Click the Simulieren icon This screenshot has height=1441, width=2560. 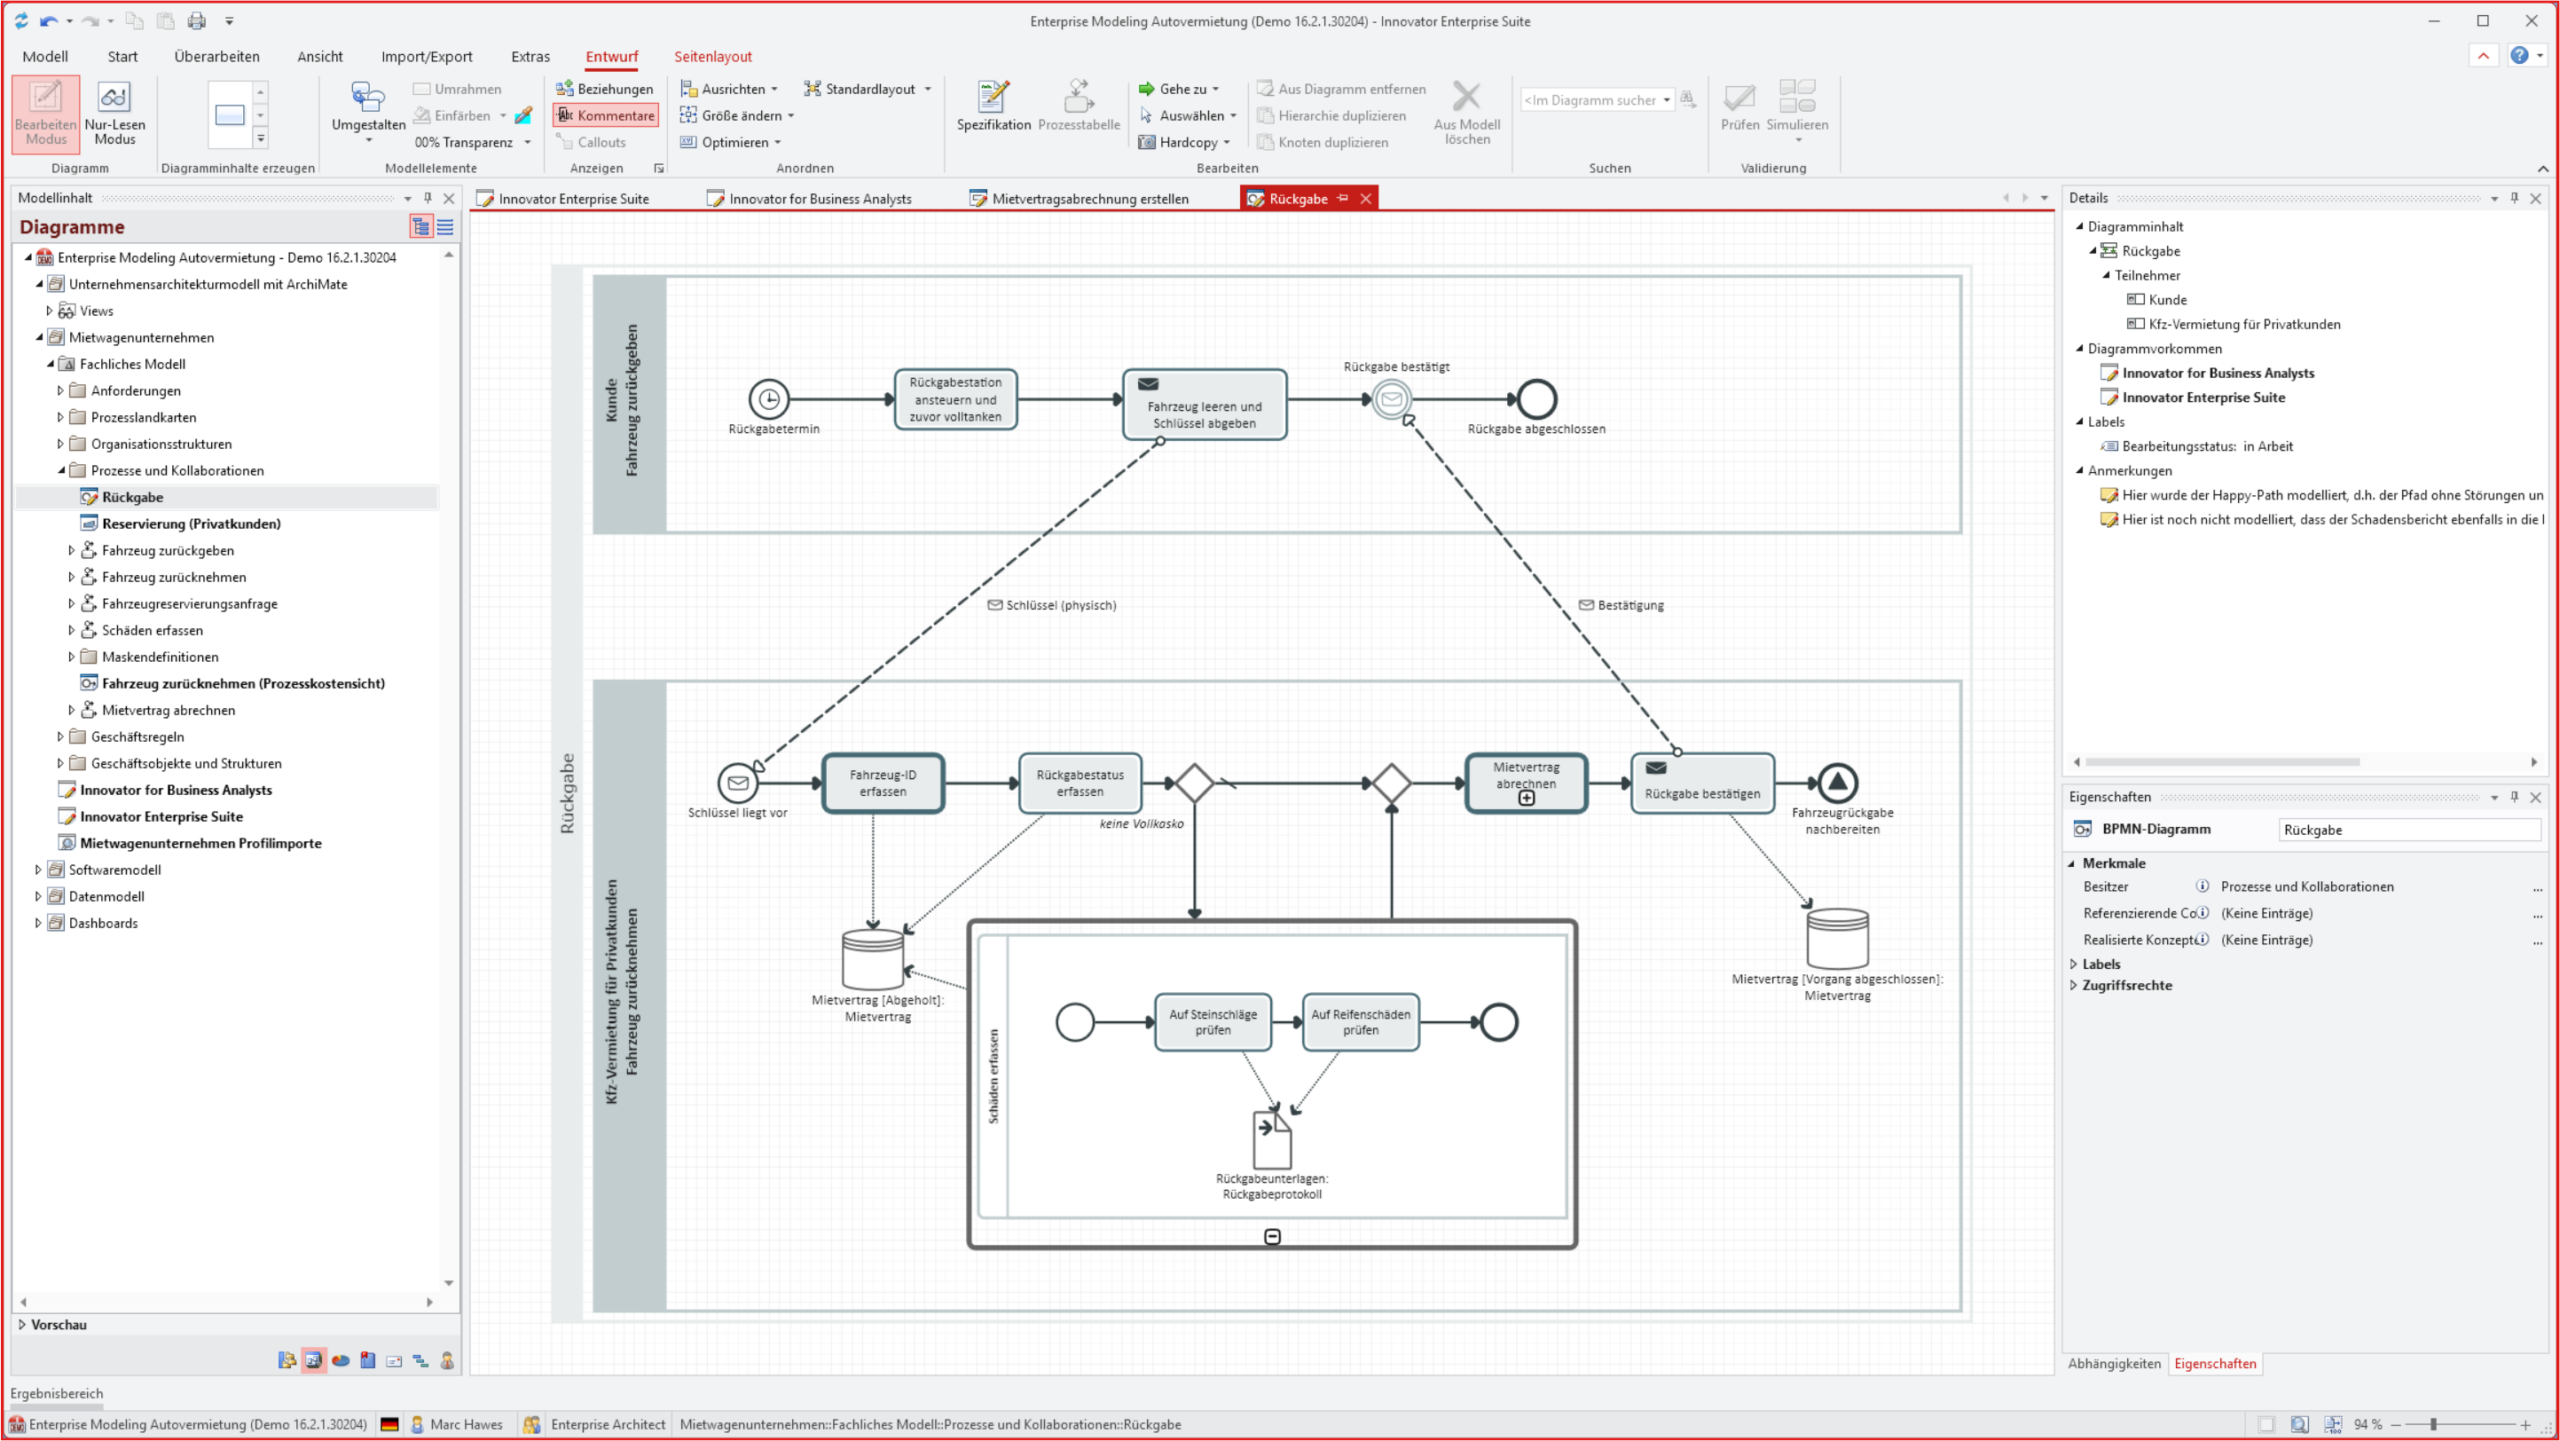[1796, 98]
